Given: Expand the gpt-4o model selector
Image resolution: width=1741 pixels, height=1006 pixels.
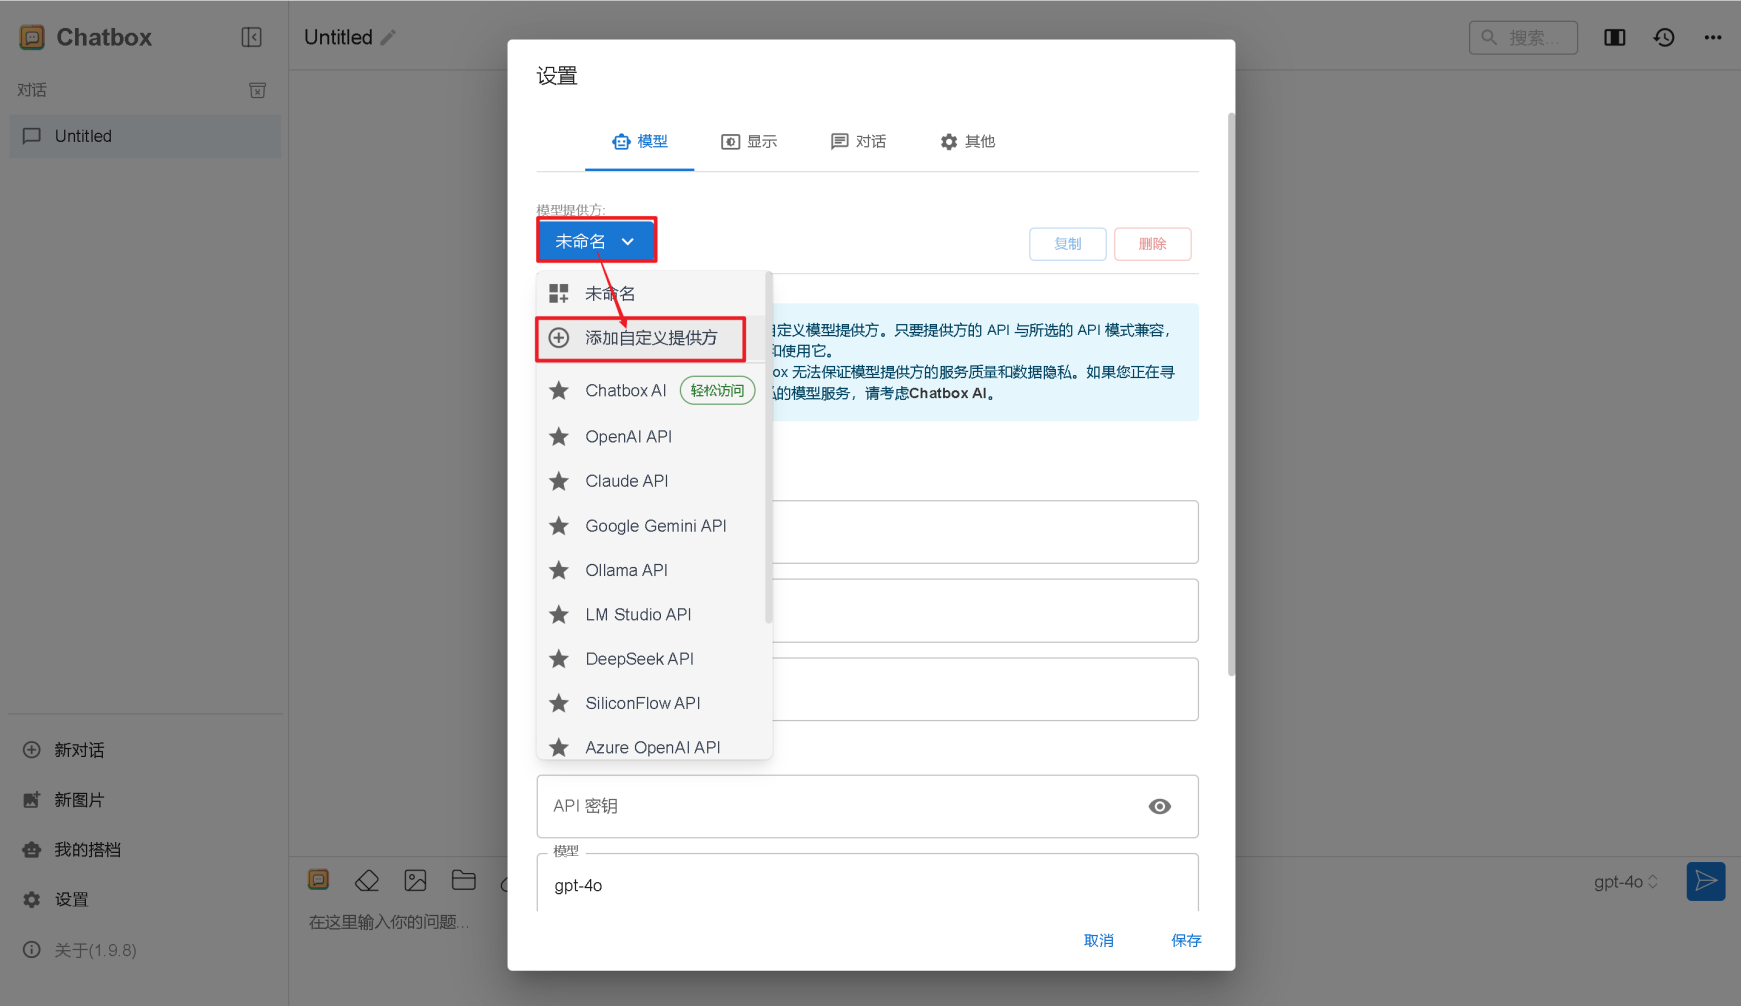Looking at the screenshot, I should click(x=1625, y=881).
